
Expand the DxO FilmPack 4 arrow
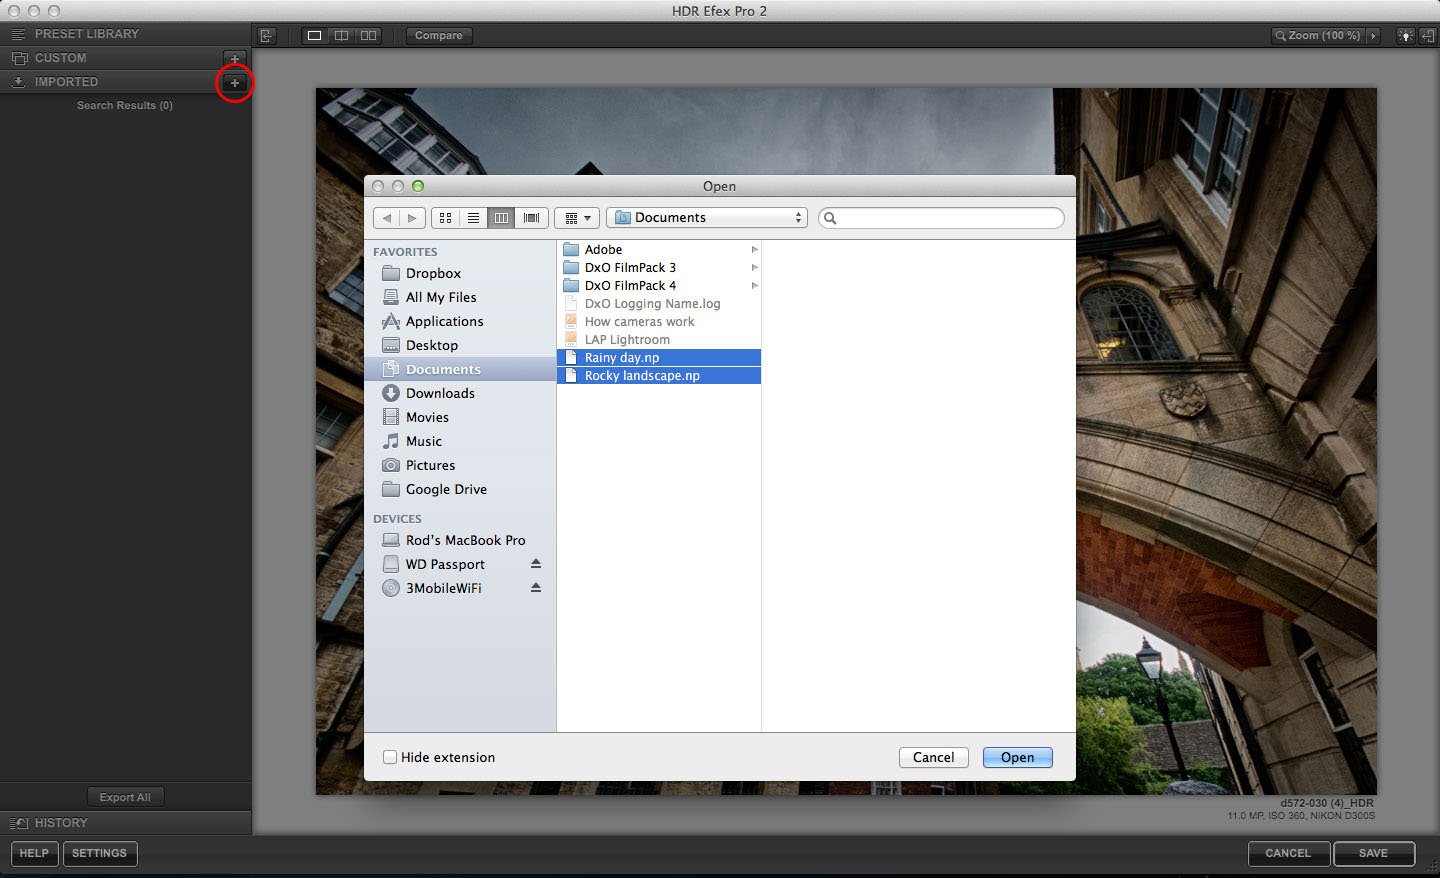tap(754, 286)
